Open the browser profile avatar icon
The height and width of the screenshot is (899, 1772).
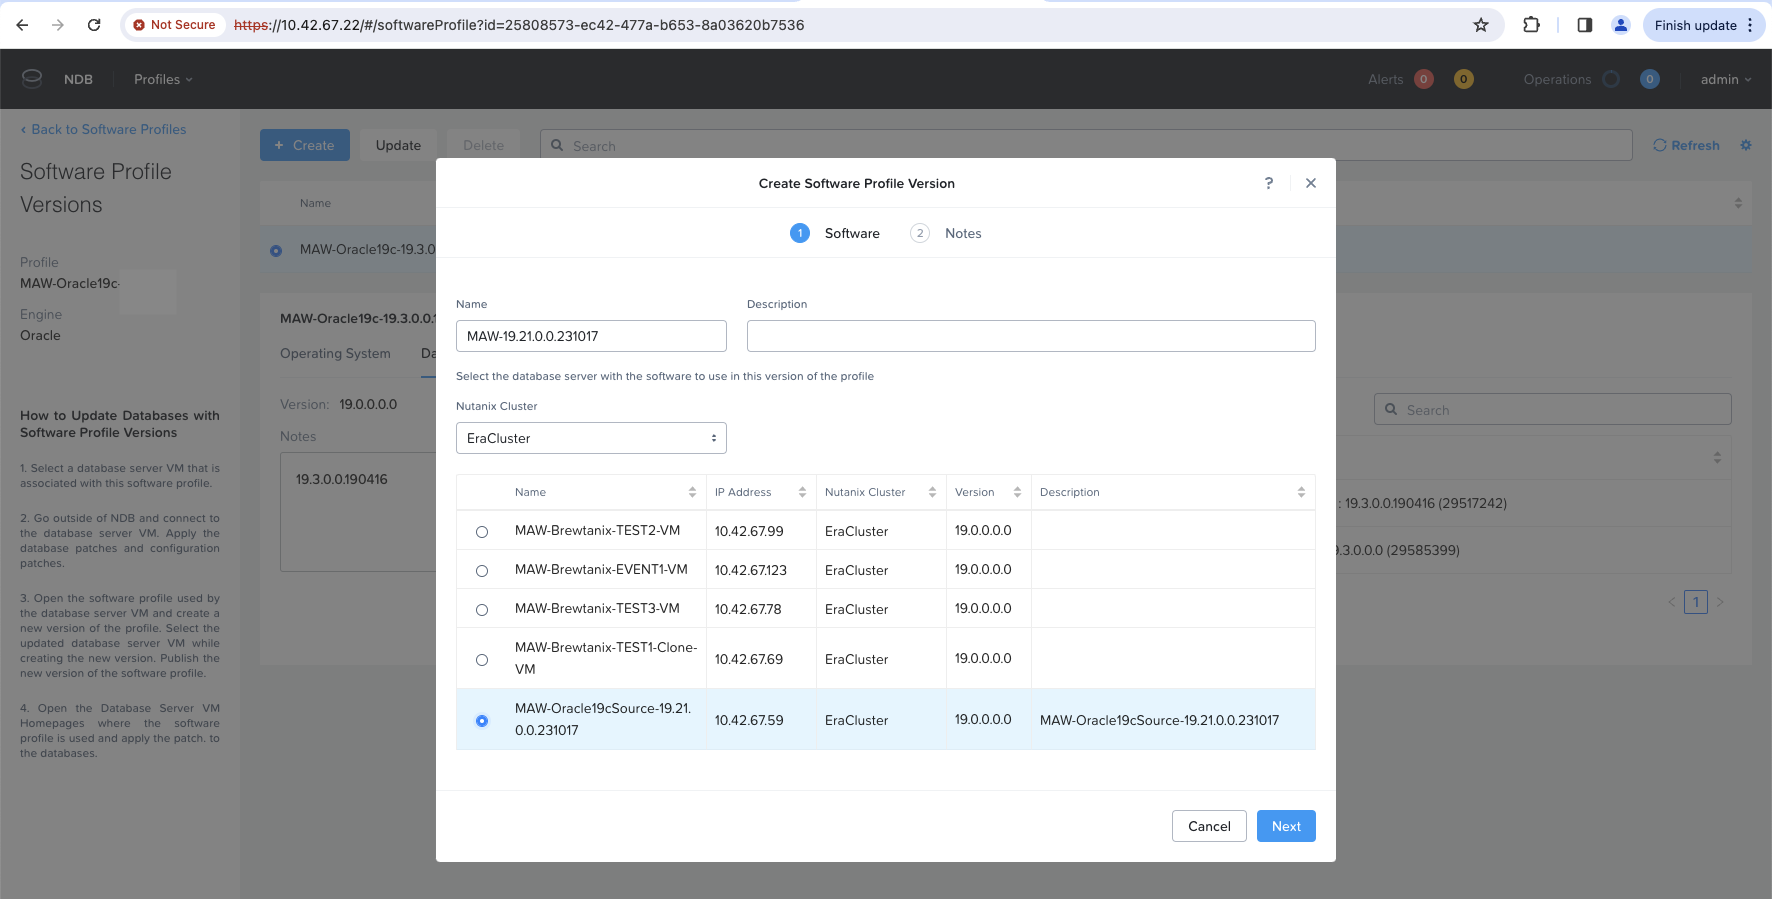tap(1621, 25)
